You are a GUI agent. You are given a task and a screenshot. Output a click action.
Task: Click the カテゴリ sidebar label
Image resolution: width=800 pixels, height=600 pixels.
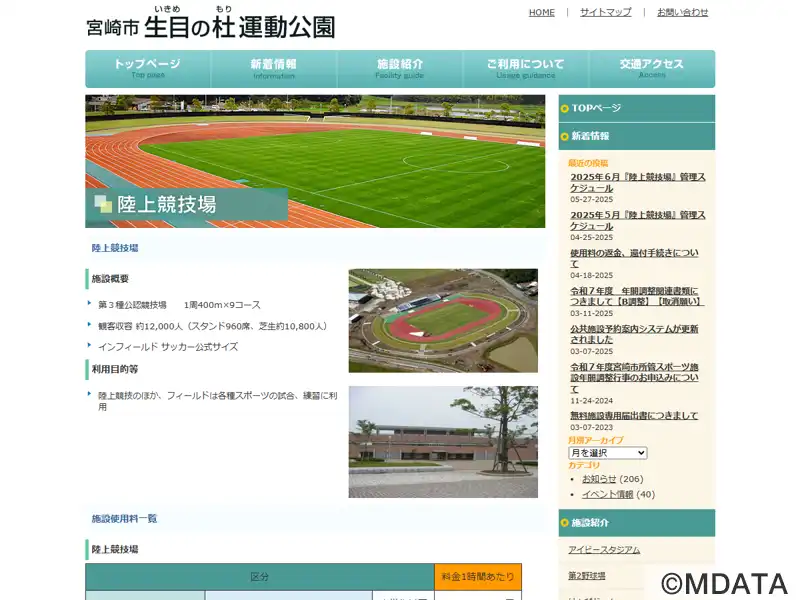[x=584, y=465]
